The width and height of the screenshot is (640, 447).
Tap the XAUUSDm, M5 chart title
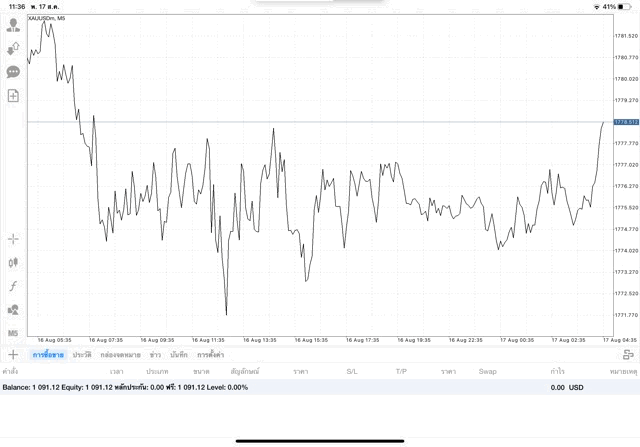tap(47, 18)
